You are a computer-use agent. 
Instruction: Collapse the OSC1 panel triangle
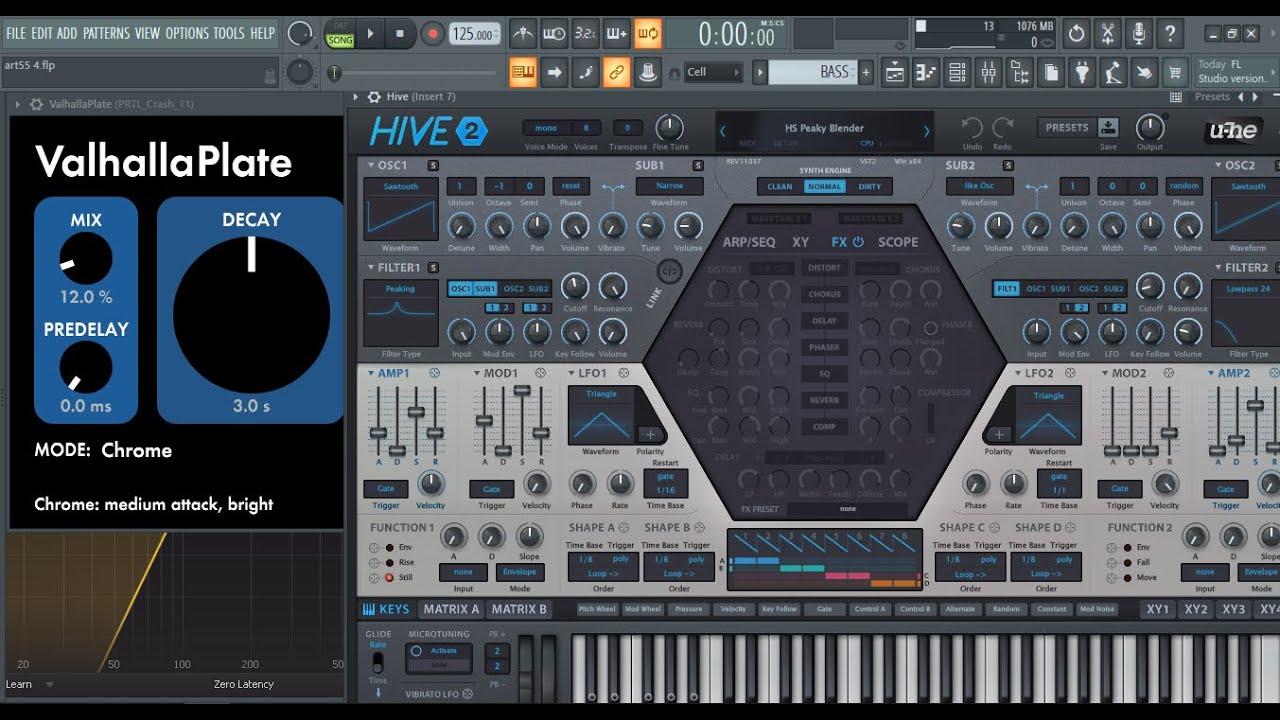[x=370, y=166]
